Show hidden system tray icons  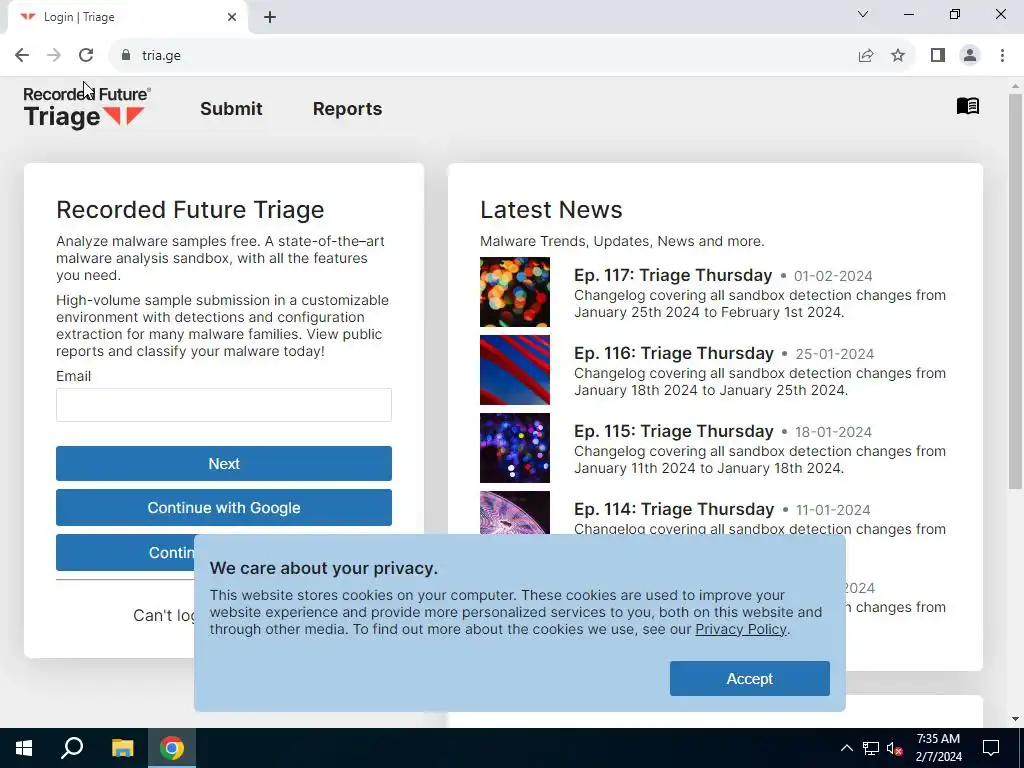[846, 748]
